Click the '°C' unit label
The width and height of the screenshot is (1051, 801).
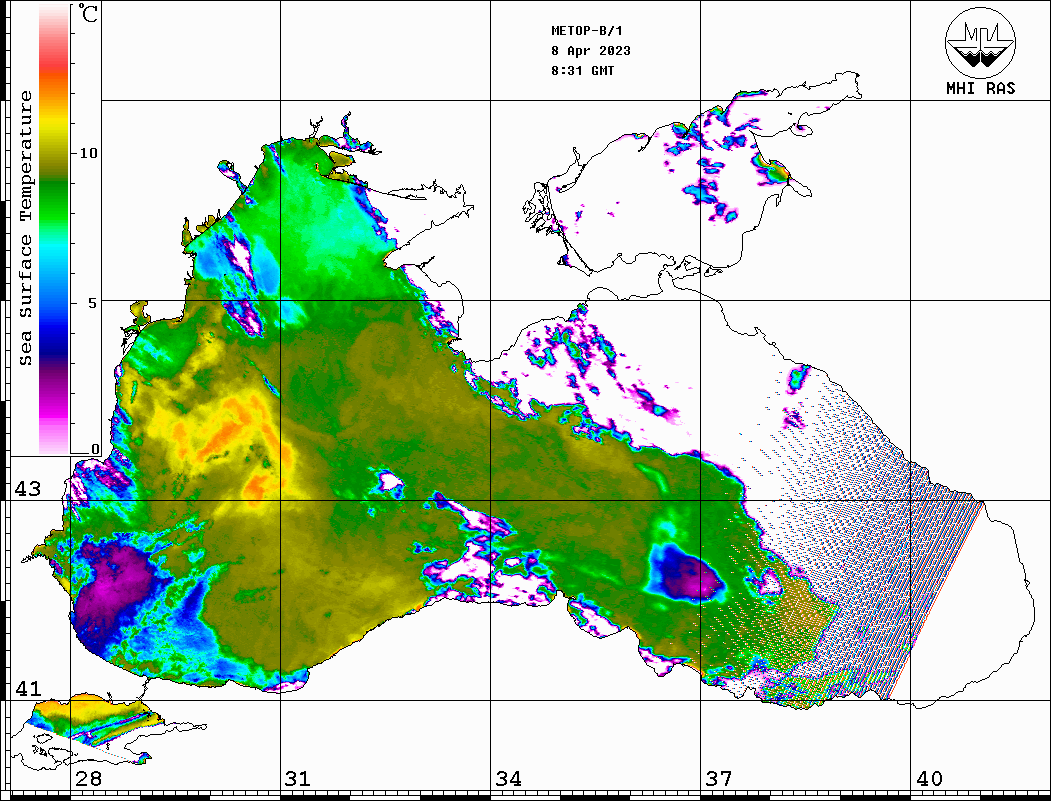(x=88, y=13)
